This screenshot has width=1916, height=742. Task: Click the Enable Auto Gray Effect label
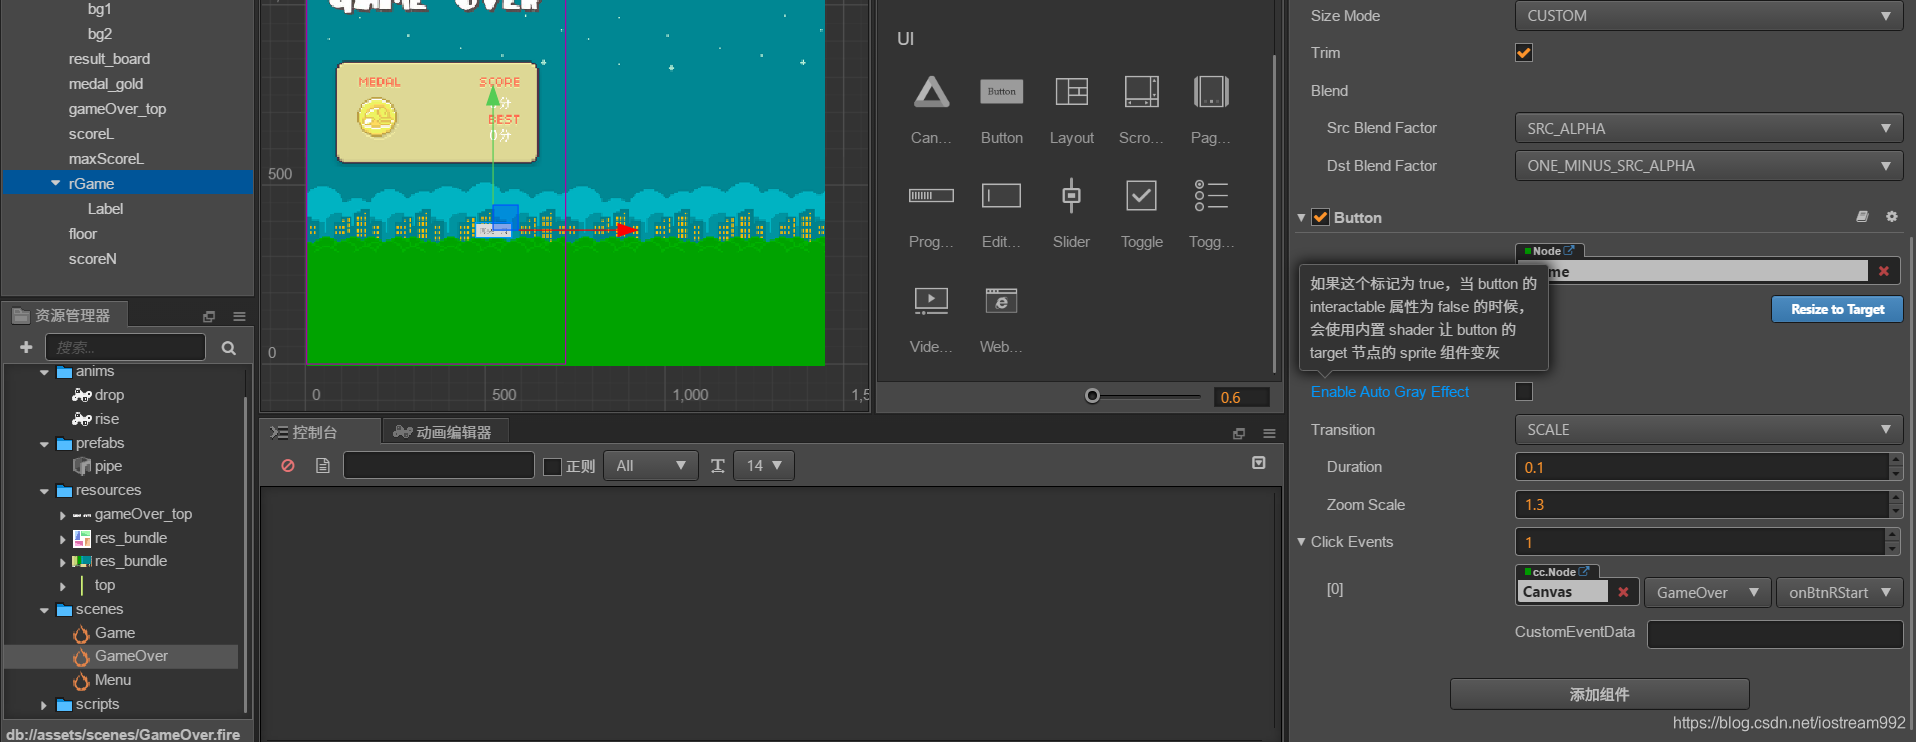[1390, 392]
